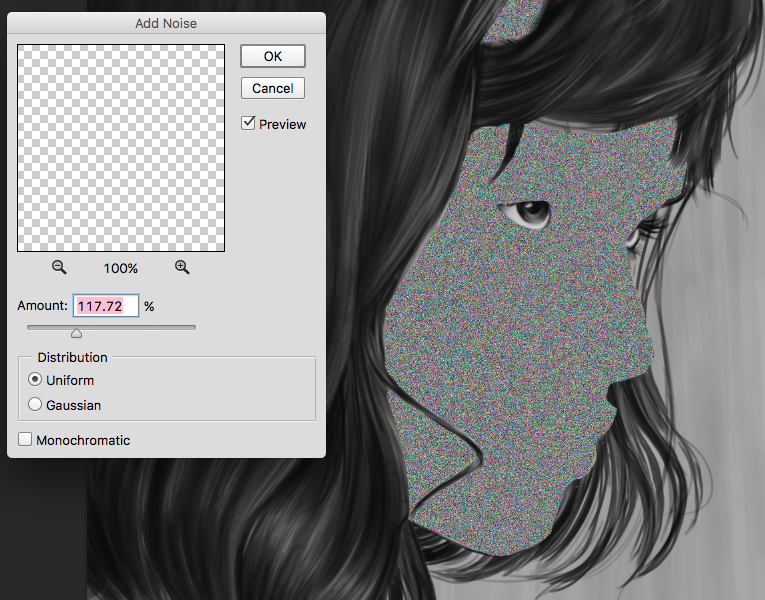Zoom out the noise preview
This screenshot has height=600, width=765.
[59, 267]
